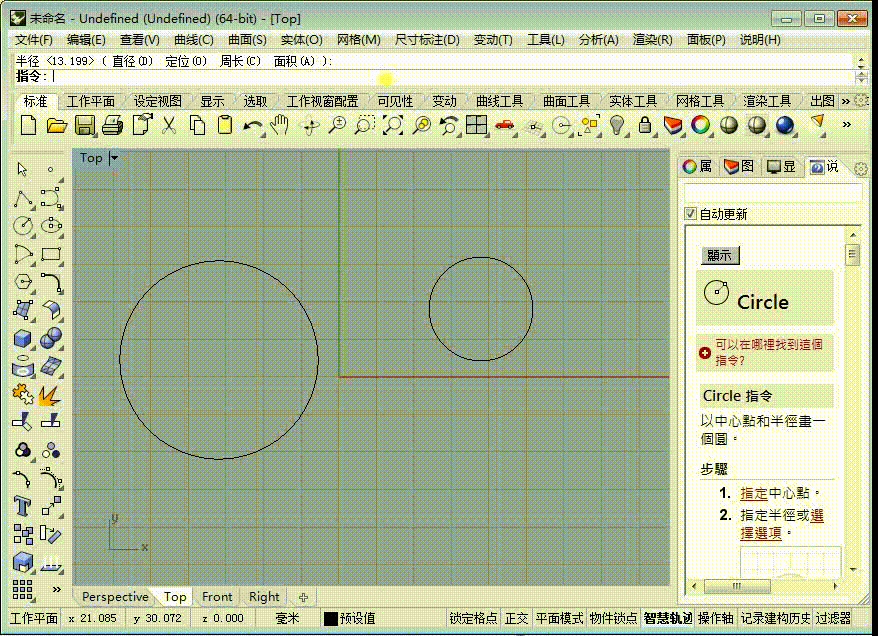The width and height of the screenshot is (878, 636).
Task: Select the Circle tool in the left sidebar
Action: click(x=22, y=226)
